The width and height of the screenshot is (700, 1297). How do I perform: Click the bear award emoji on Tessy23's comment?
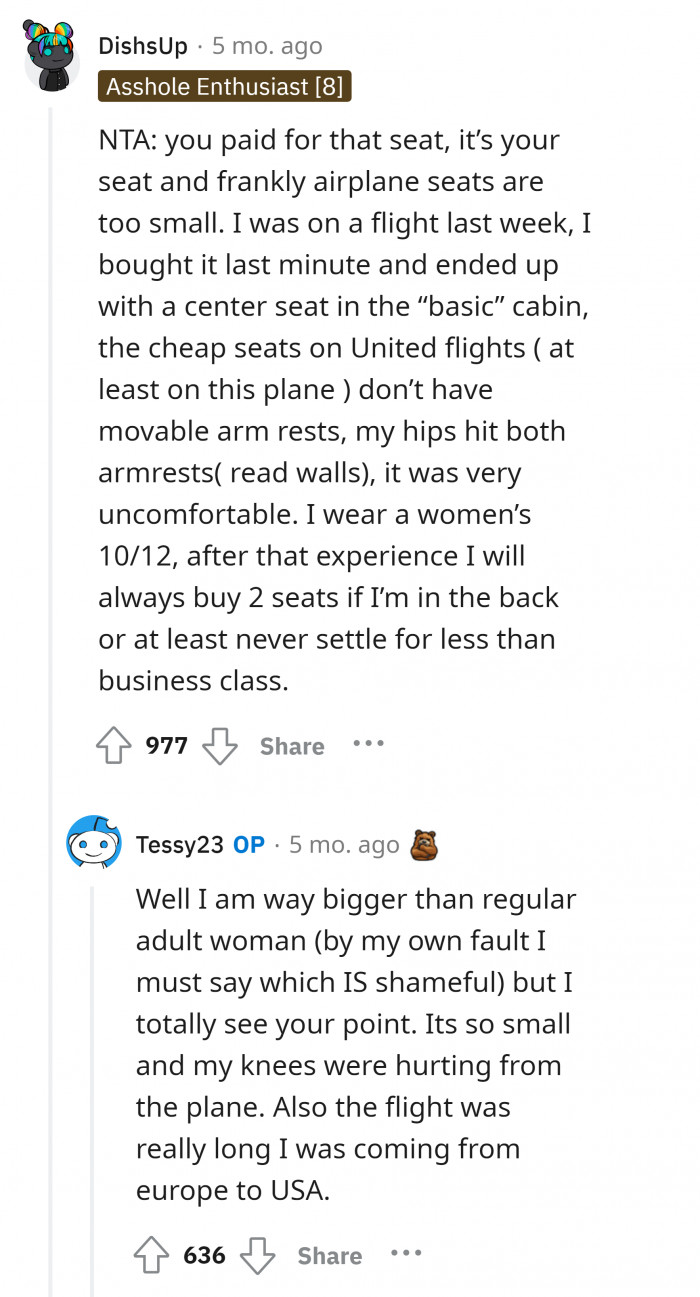click(425, 843)
